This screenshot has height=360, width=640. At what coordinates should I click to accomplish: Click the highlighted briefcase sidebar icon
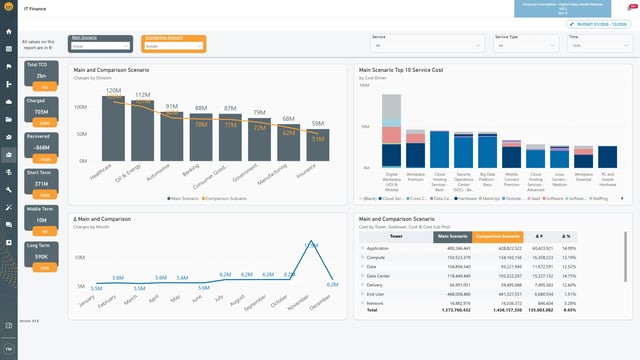9,155
